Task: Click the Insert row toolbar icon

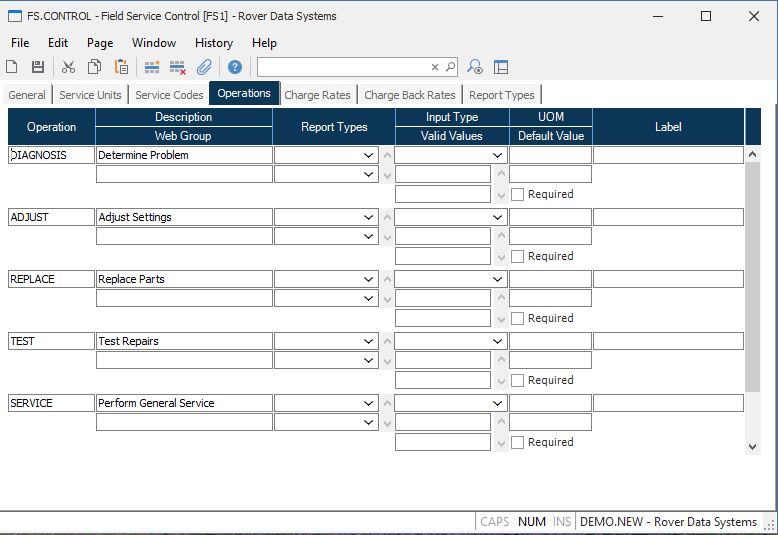Action: (x=152, y=67)
